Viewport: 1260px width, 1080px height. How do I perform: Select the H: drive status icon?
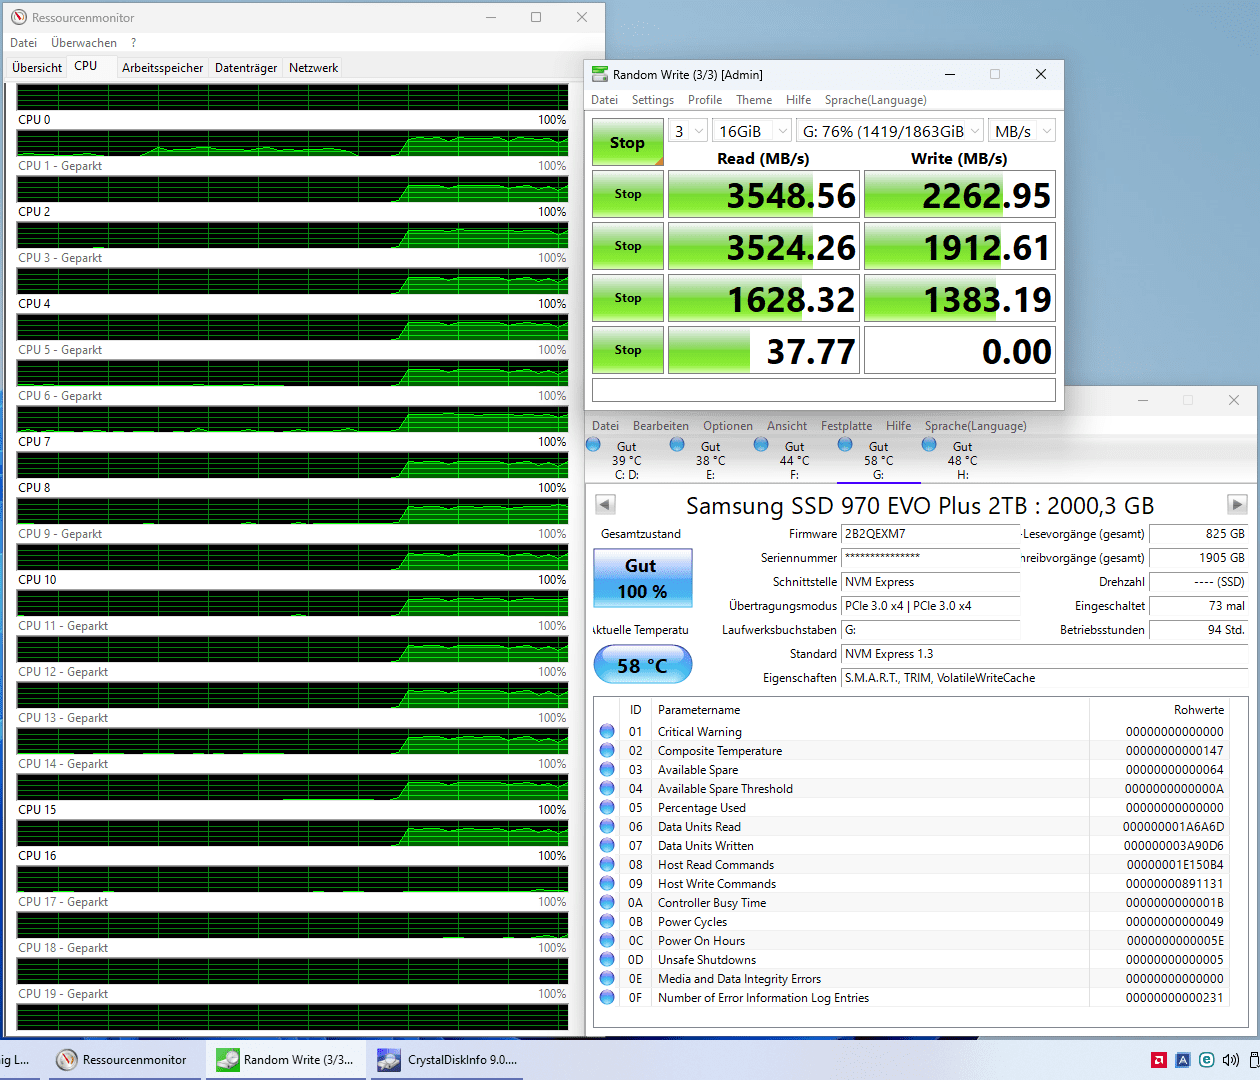929,444
